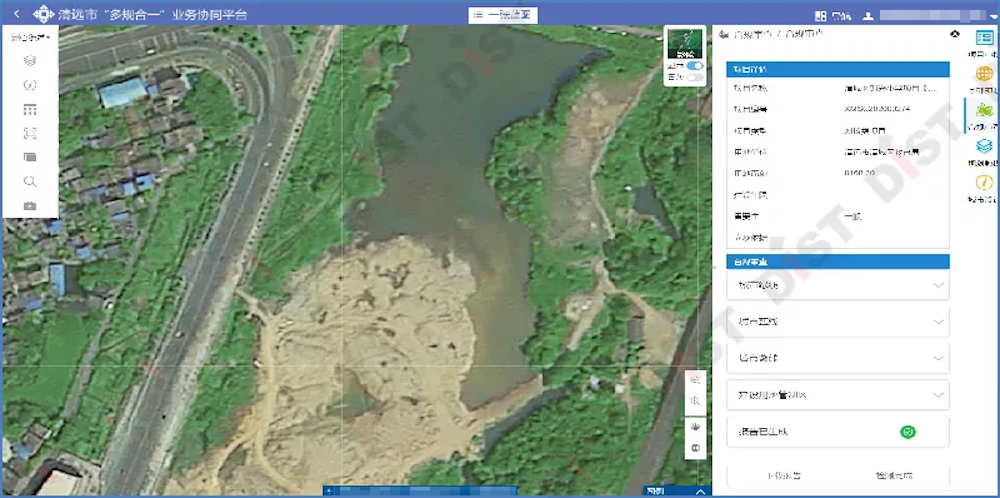Open the orange info icon in right sidebar
Image resolution: width=1000 pixels, height=498 pixels.
coord(983,182)
